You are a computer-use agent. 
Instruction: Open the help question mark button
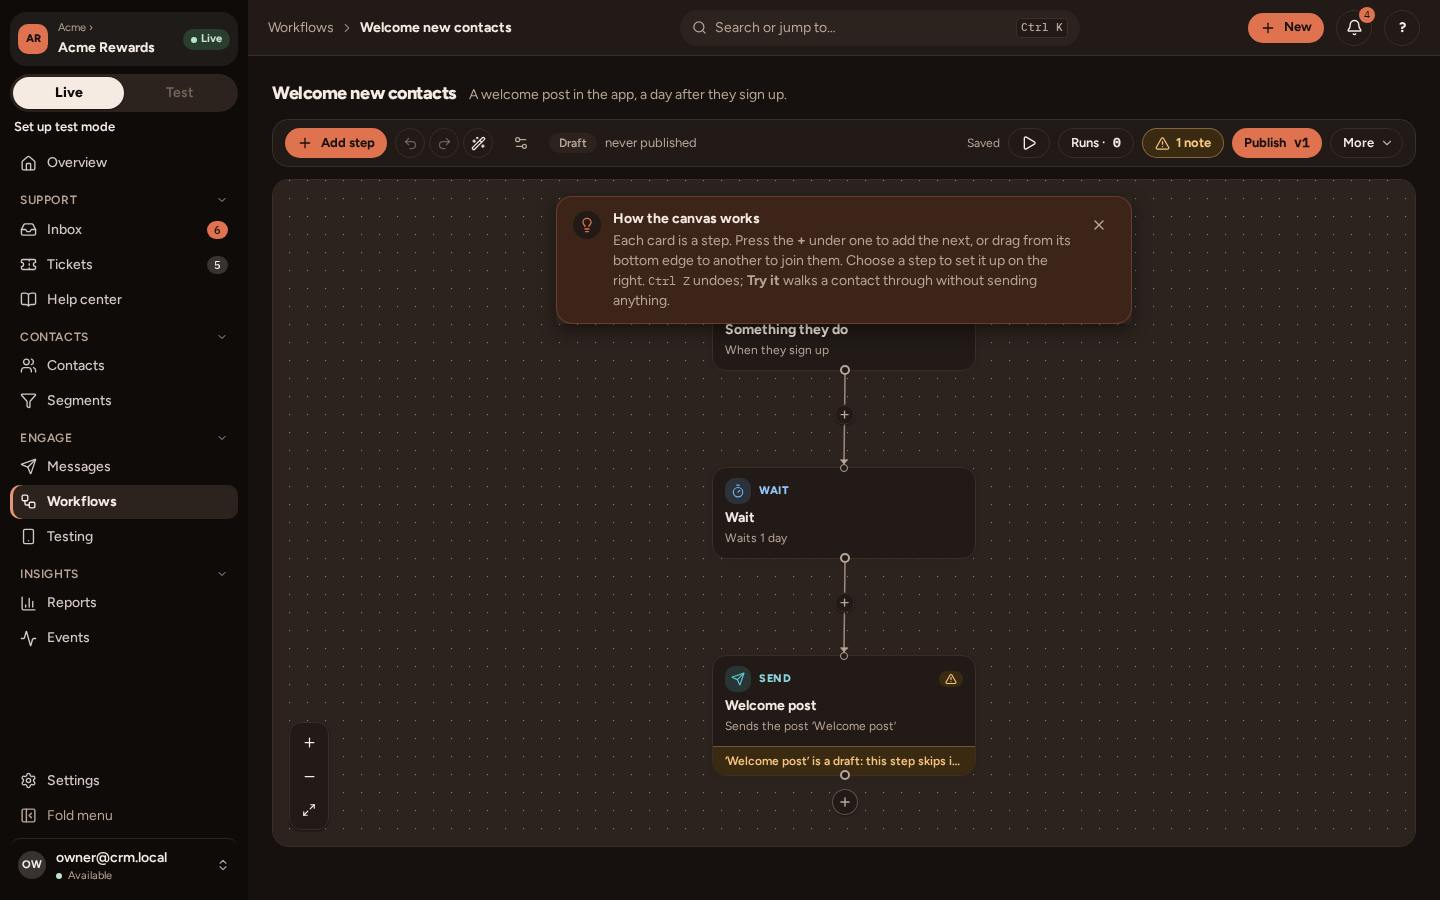[1402, 28]
